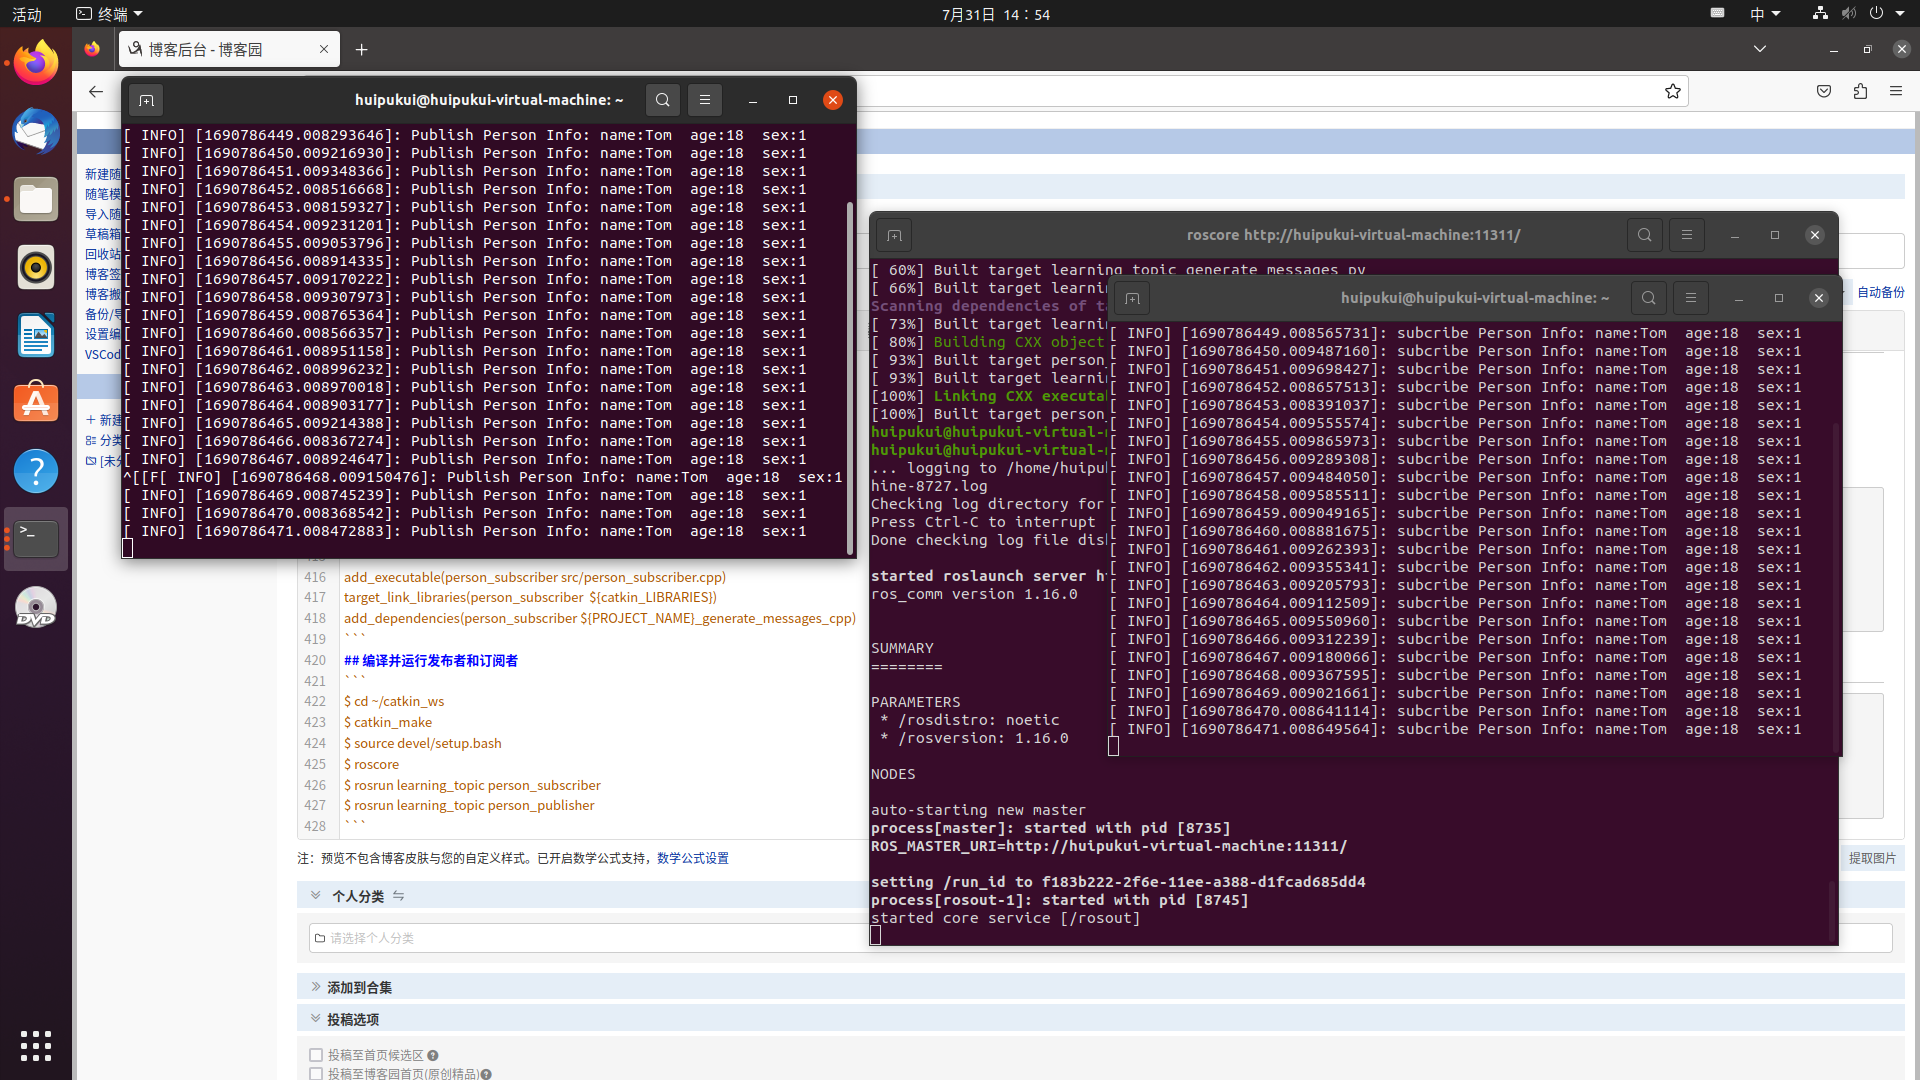Open hamburger menu in subscriber terminal
This screenshot has height=1080, width=1920.
coord(1691,298)
